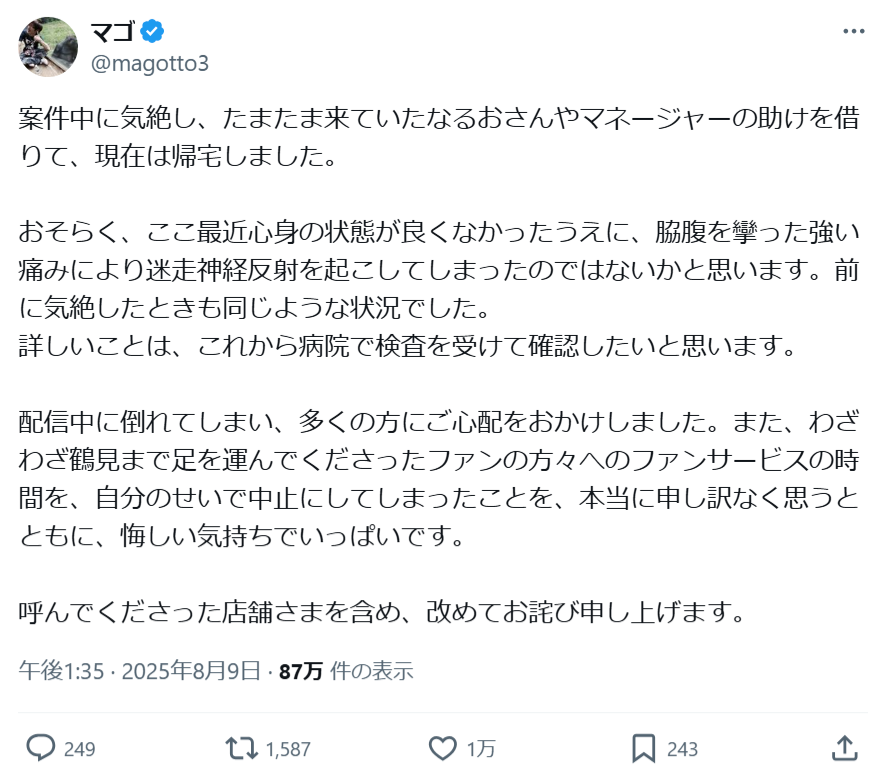Image resolution: width=888 pixels, height=780 pixels.
Task: Click the 1,587 reposts count
Action: [x=288, y=749]
